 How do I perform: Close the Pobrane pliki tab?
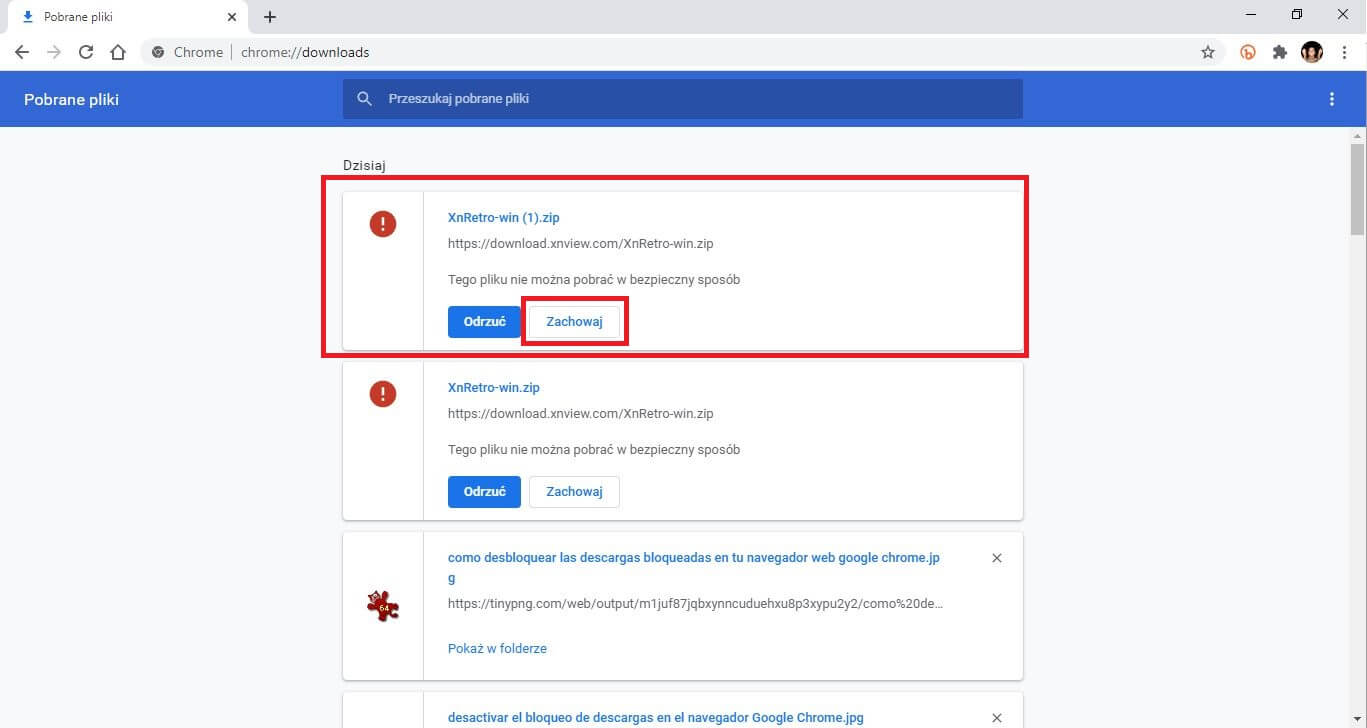click(231, 17)
